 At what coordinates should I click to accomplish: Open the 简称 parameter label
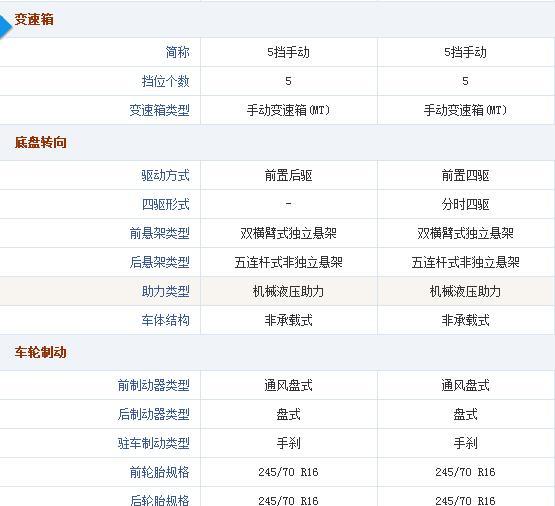pyautogui.click(x=177, y=52)
